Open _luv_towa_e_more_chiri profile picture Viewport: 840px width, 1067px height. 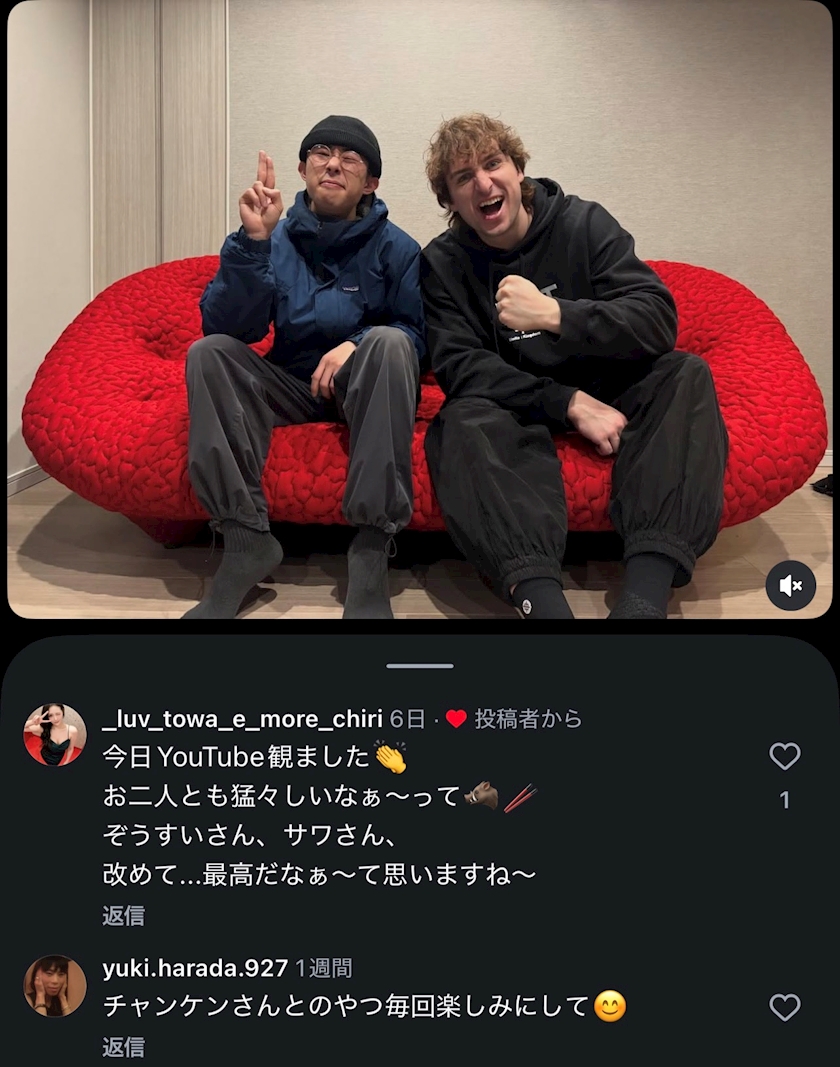pyautogui.click(x=54, y=735)
